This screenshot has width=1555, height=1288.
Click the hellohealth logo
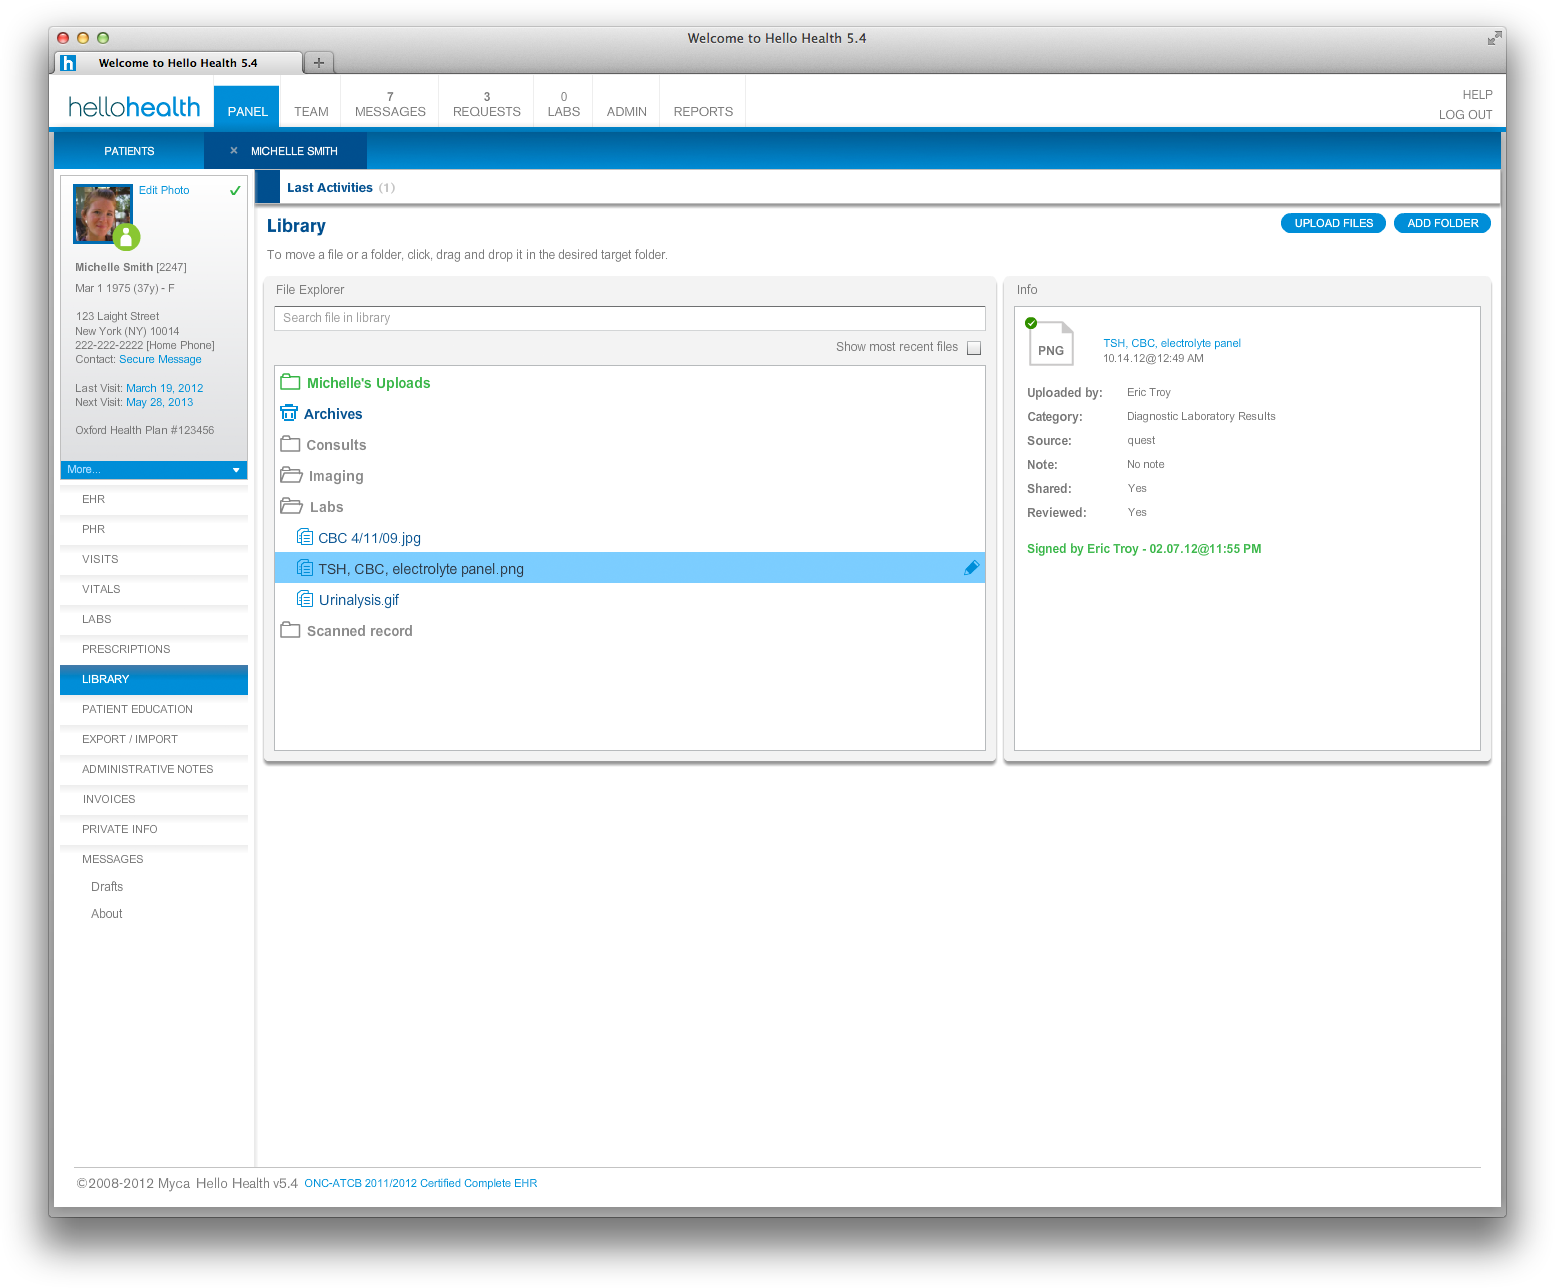pyautogui.click(x=132, y=106)
